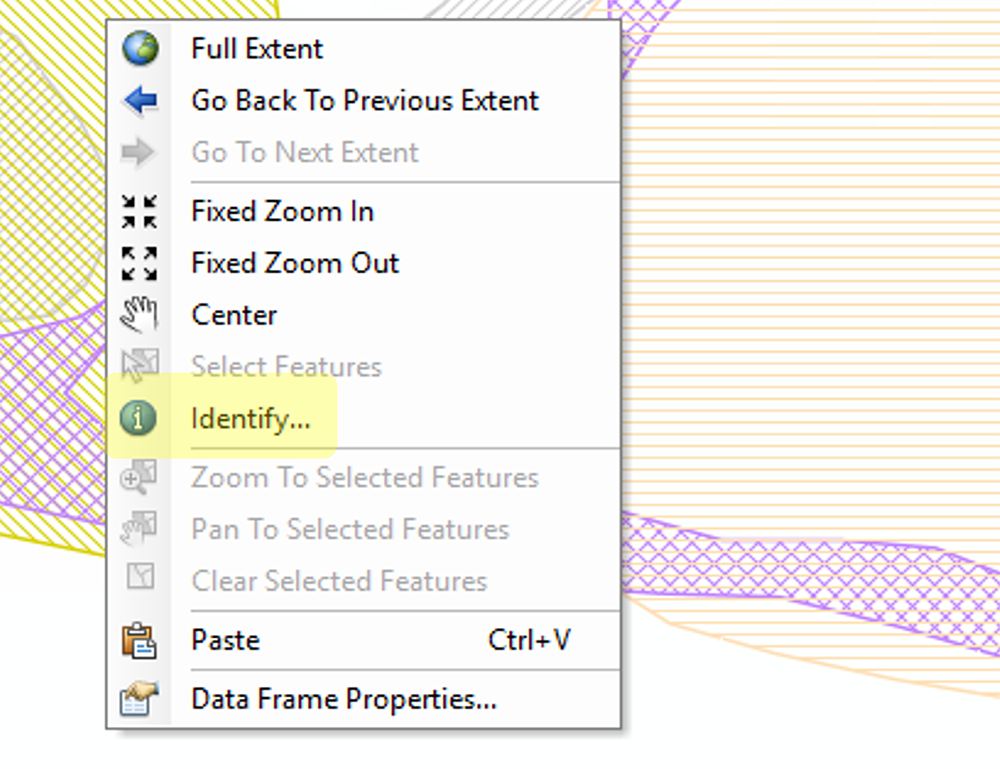Select Full Extent in the menu
The image size is (1000, 769).
point(256,48)
